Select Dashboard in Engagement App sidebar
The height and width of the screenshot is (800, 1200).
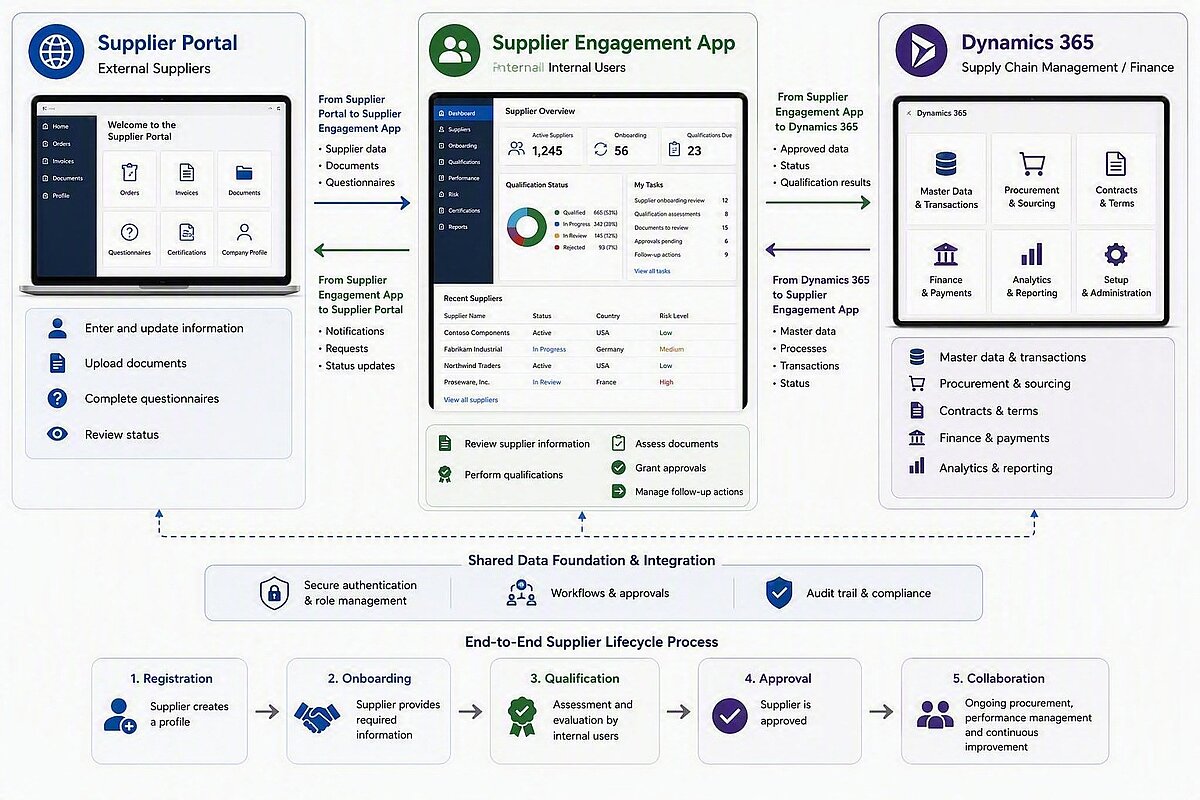(463, 114)
